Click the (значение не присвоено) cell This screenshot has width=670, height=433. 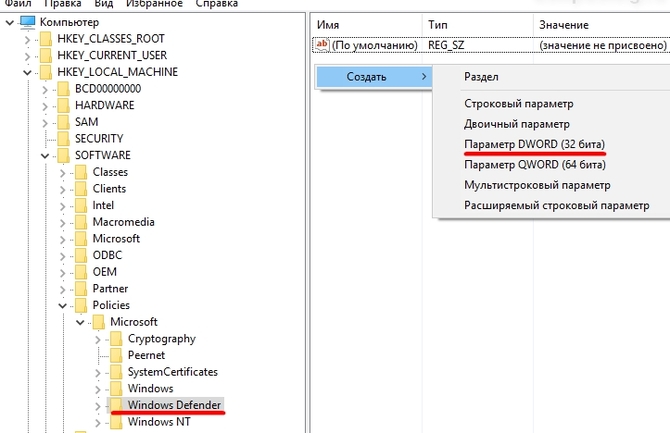[603, 45]
